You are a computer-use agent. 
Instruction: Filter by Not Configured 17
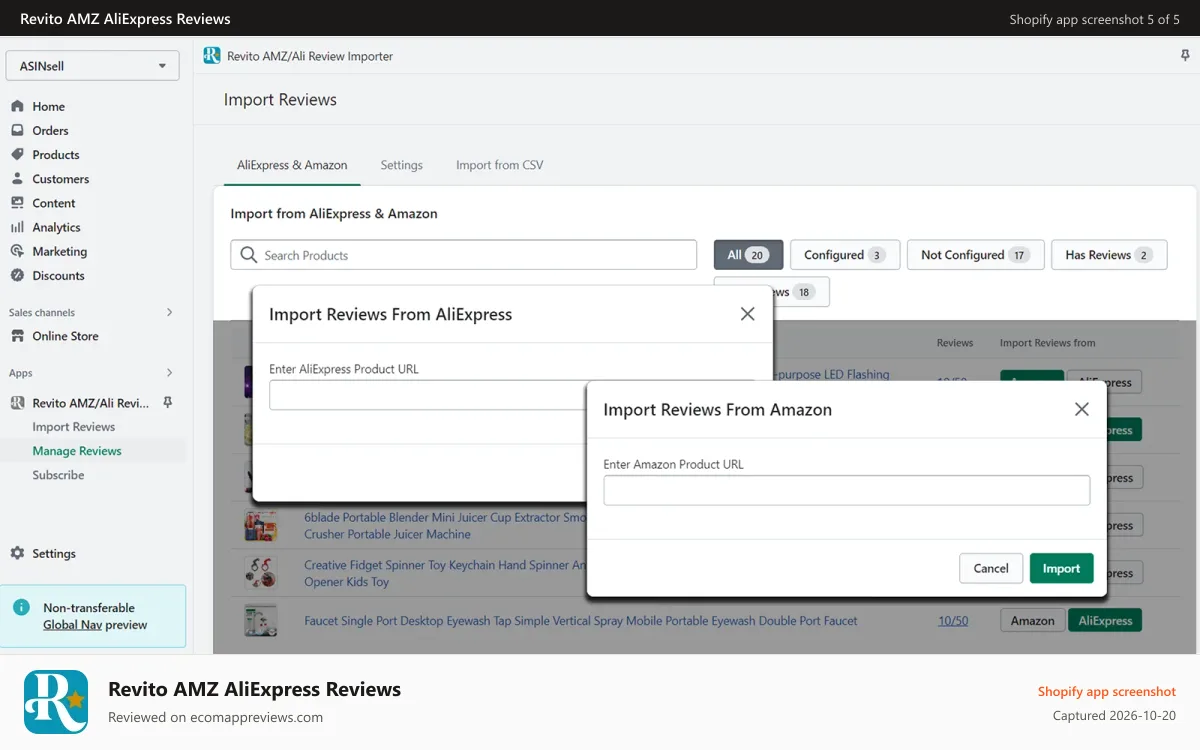tap(976, 255)
